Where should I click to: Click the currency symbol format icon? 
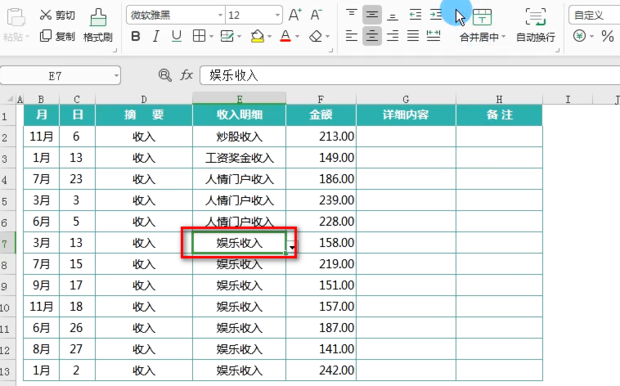click(x=579, y=36)
